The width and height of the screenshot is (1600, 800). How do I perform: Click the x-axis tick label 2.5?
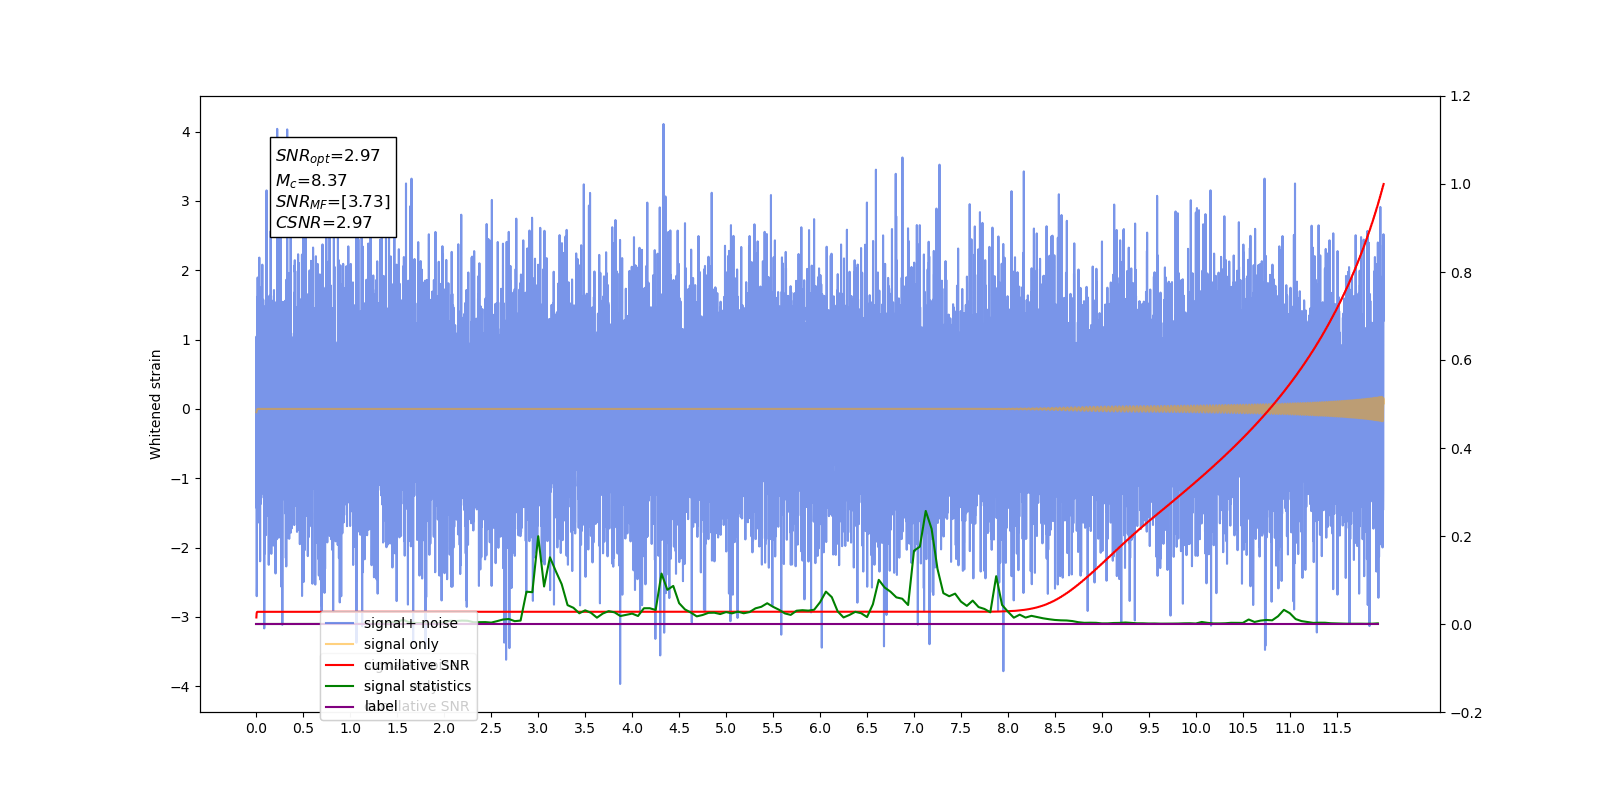pos(491,729)
